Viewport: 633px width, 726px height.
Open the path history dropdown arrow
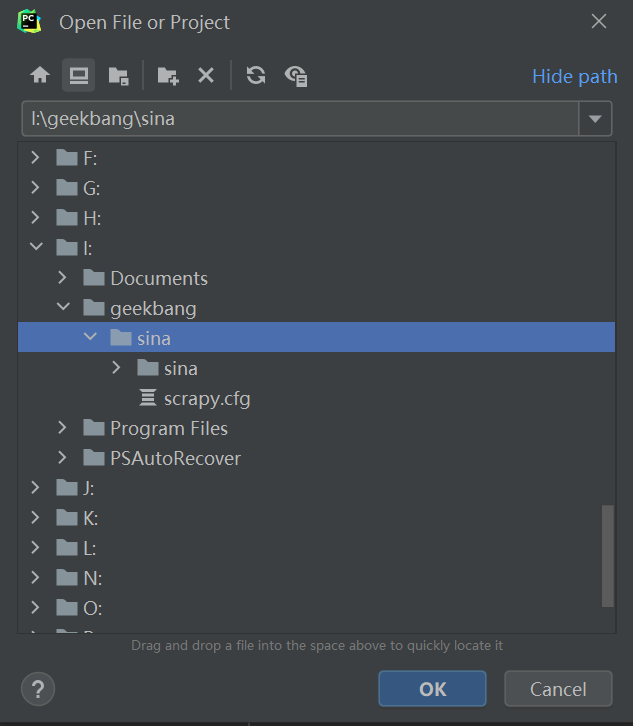click(595, 119)
